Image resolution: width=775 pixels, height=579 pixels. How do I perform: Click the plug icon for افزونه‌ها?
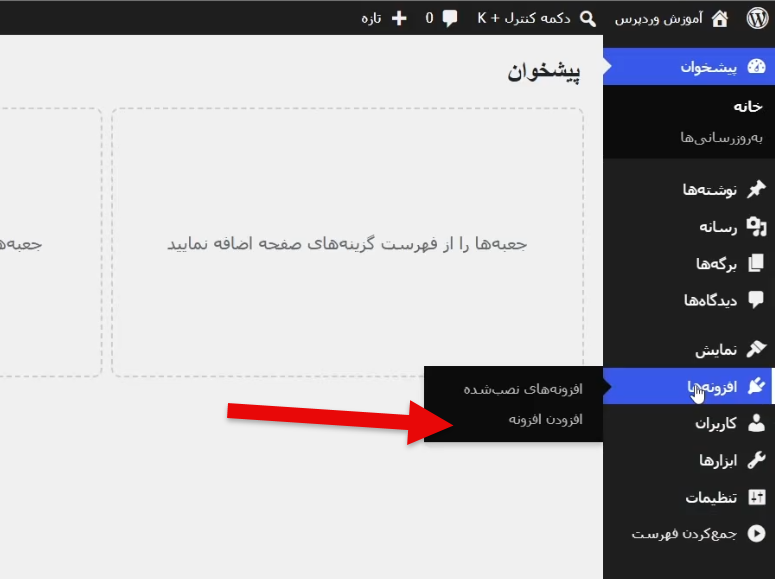click(756, 386)
